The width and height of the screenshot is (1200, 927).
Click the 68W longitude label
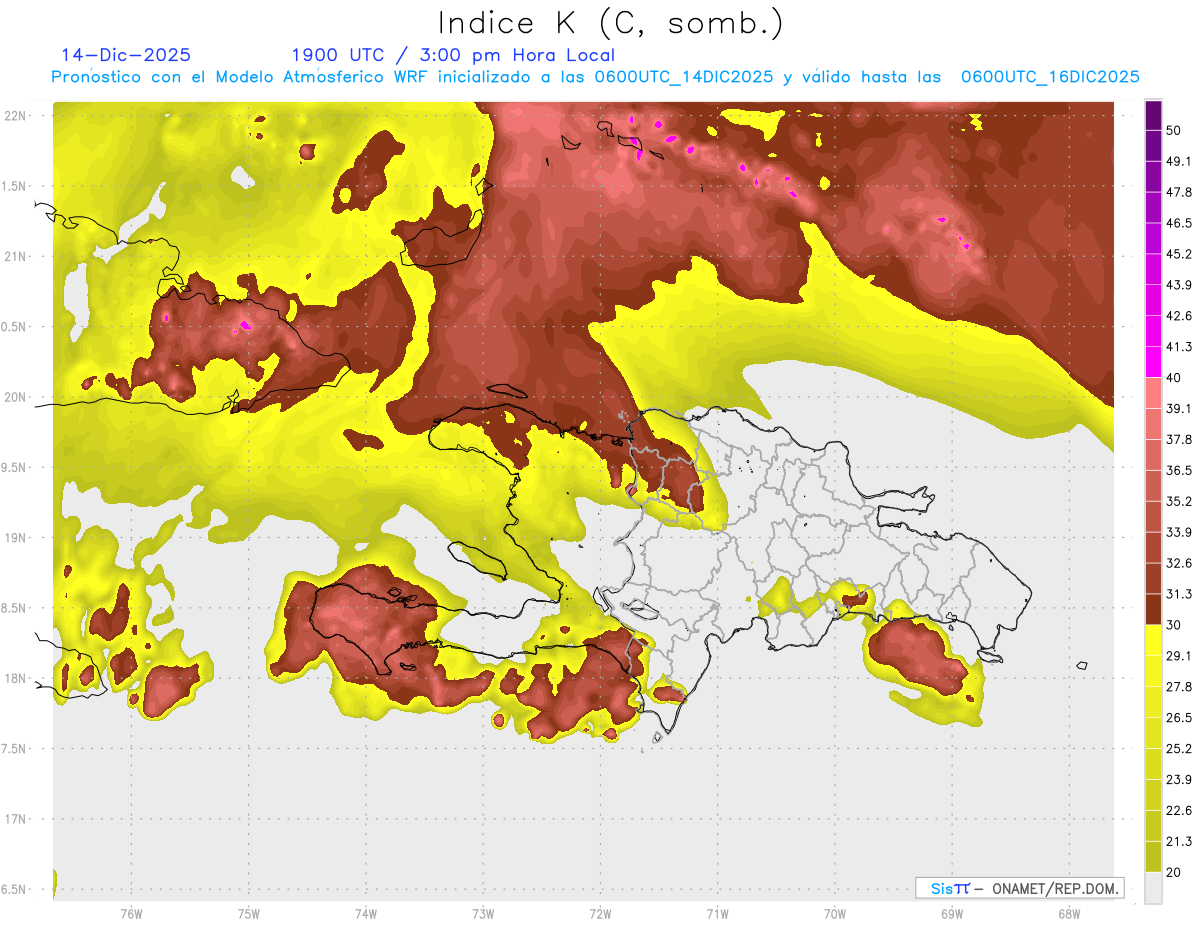point(1069,913)
